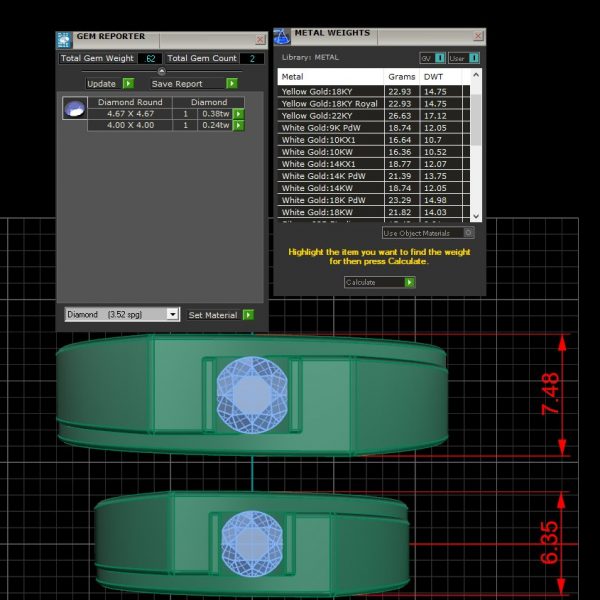Click green arrow beside Set Material
This screenshot has width=600, height=600.
point(248,315)
